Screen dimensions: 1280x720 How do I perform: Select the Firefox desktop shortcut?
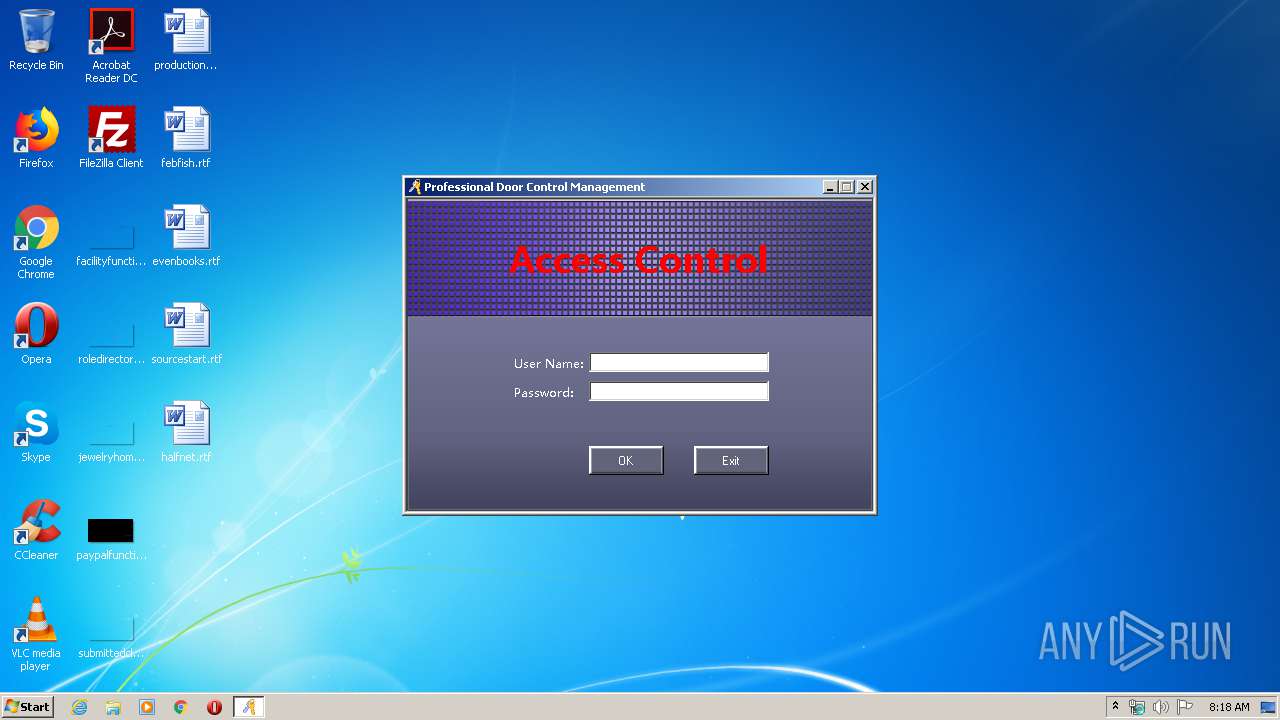click(36, 138)
